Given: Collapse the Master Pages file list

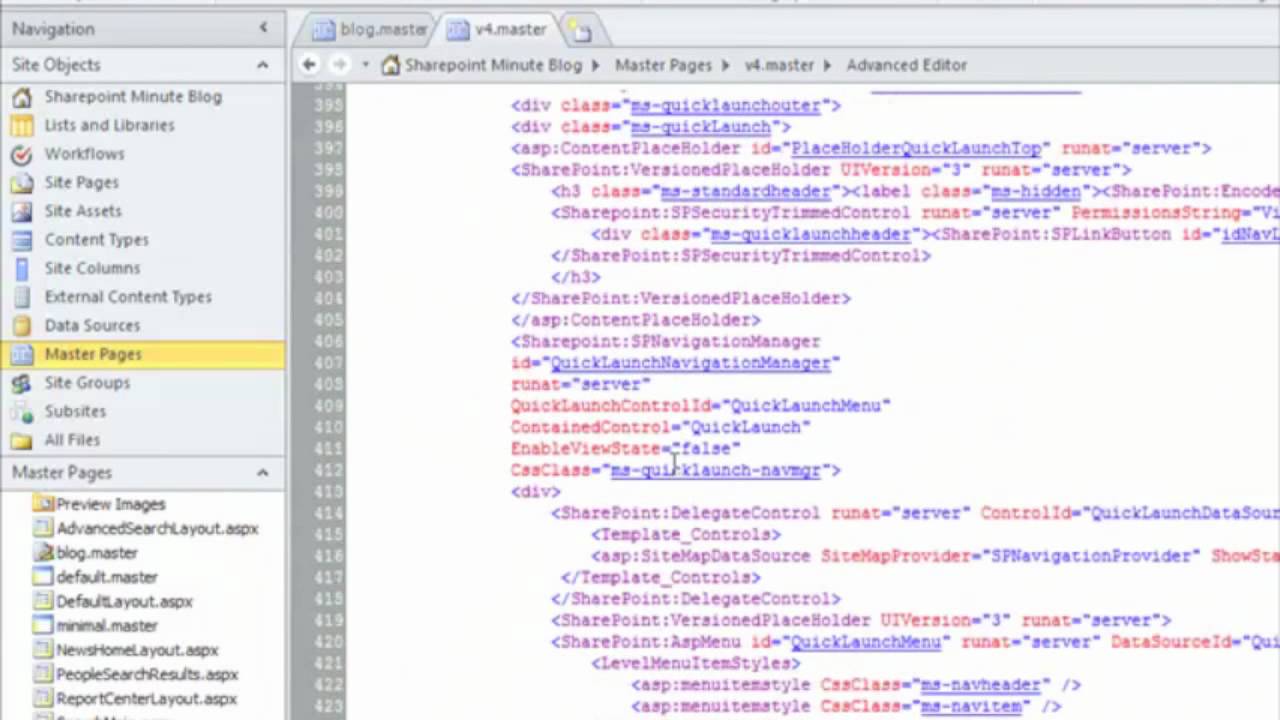Looking at the screenshot, I should pos(262,473).
